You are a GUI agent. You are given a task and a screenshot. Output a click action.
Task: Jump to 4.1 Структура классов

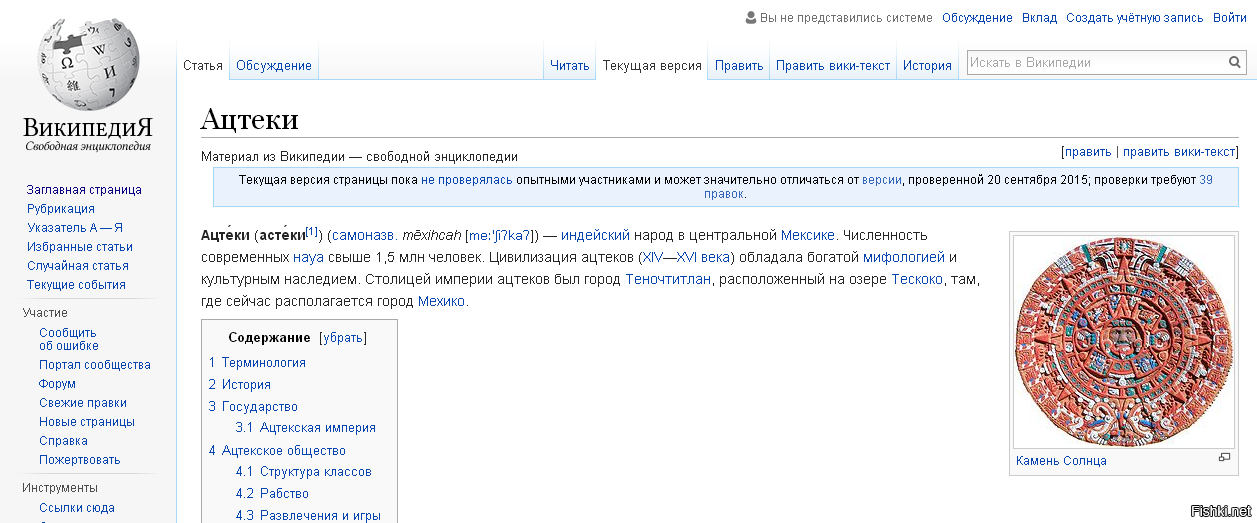pyautogui.click(x=304, y=472)
